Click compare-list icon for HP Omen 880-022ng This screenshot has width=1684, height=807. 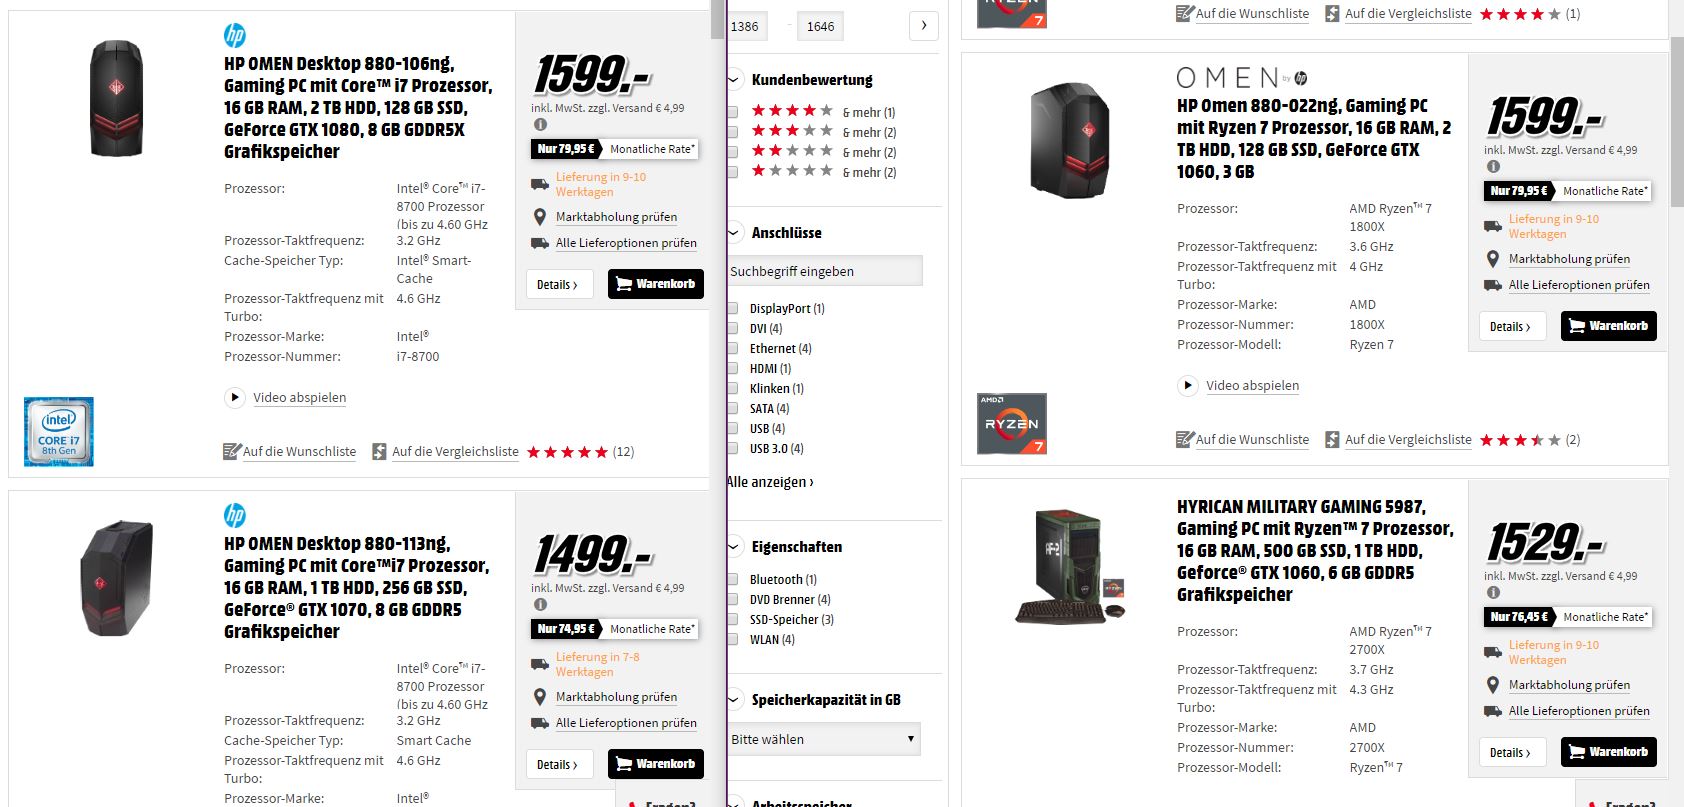pyautogui.click(x=1332, y=439)
